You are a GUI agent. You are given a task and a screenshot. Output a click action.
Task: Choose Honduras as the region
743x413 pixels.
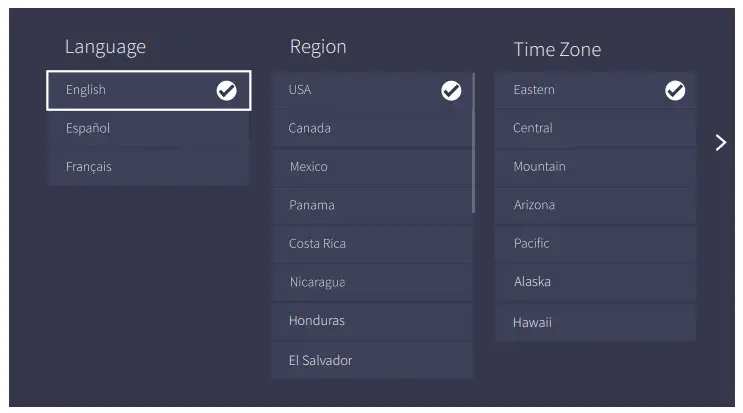coord(372,321)
